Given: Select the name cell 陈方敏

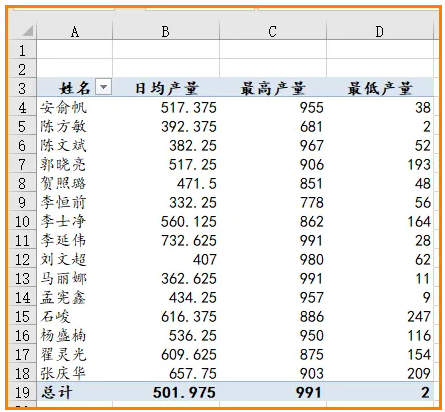Looking at the screenshot, I should (75, 126).
